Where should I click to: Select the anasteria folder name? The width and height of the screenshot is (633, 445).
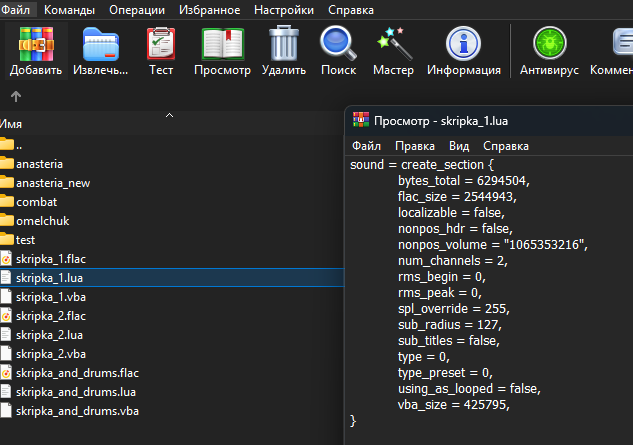coord(40,164)
